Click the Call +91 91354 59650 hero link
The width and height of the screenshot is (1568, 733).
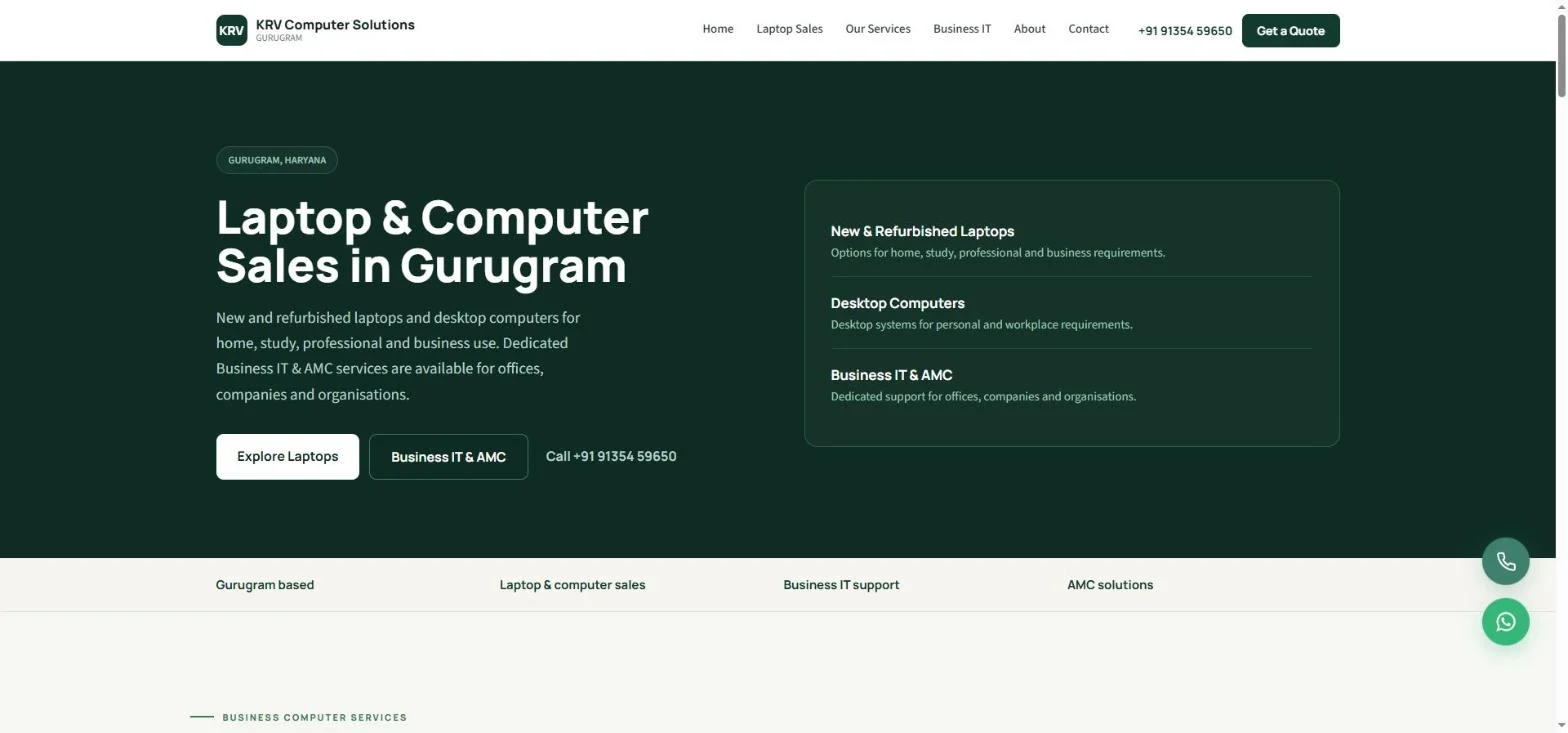point(611,456)
